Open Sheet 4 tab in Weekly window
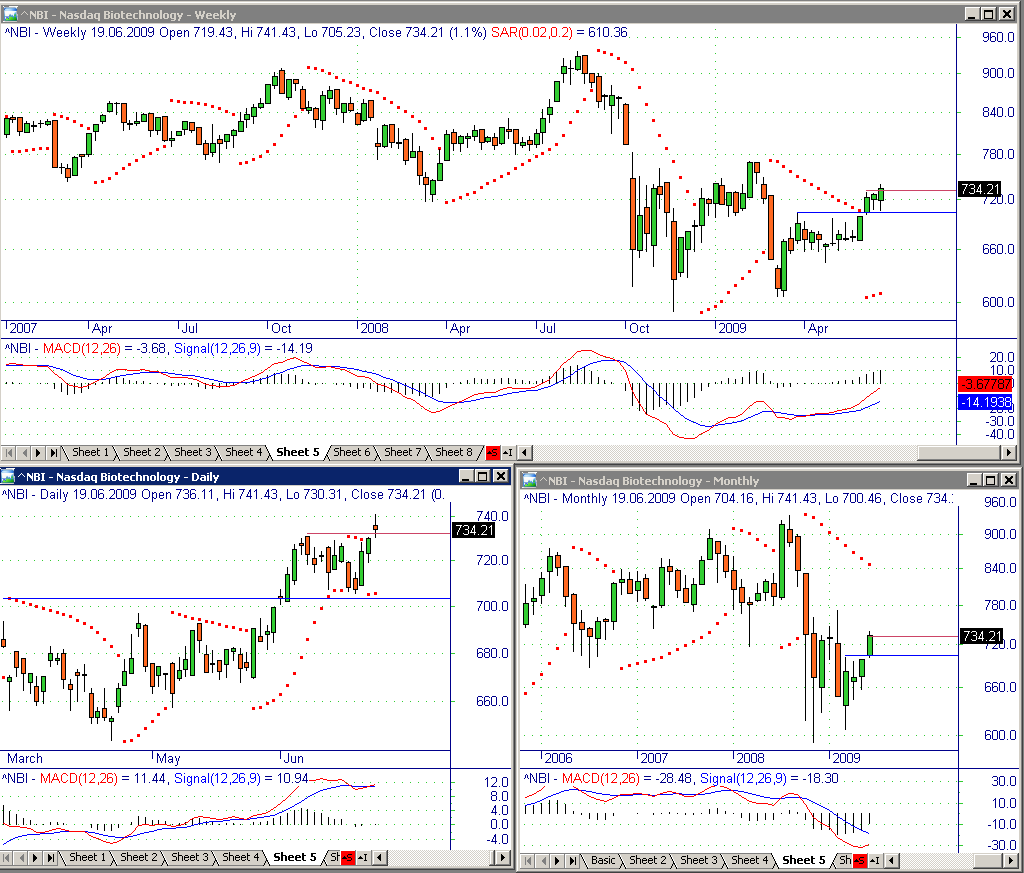The width and height of the screenshot is (1024, 873). pos(244,452)
